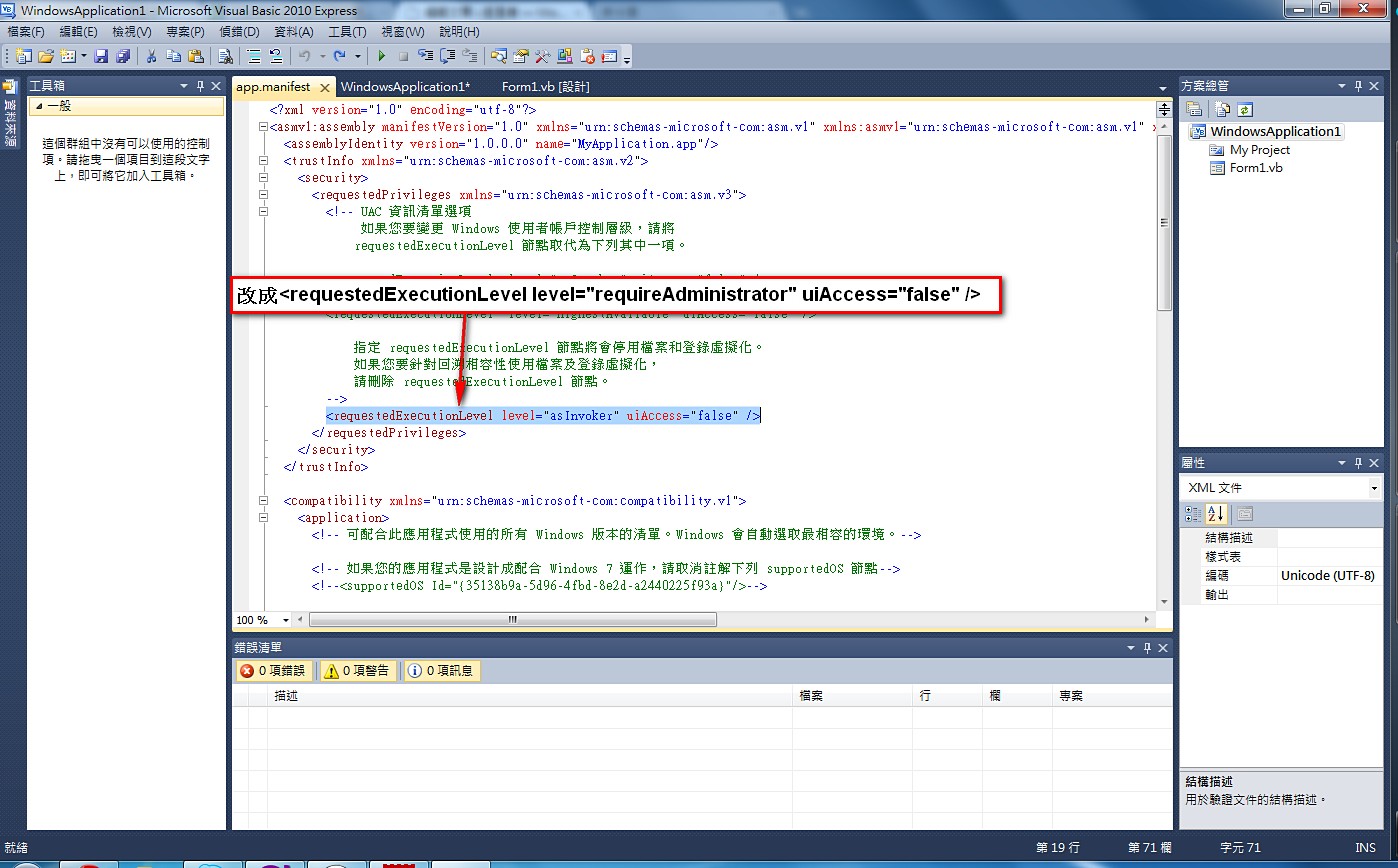Open Solution Explorer from toolbar icon
Viewport: 1398px width, 868px height.
(x=498, y=56)
